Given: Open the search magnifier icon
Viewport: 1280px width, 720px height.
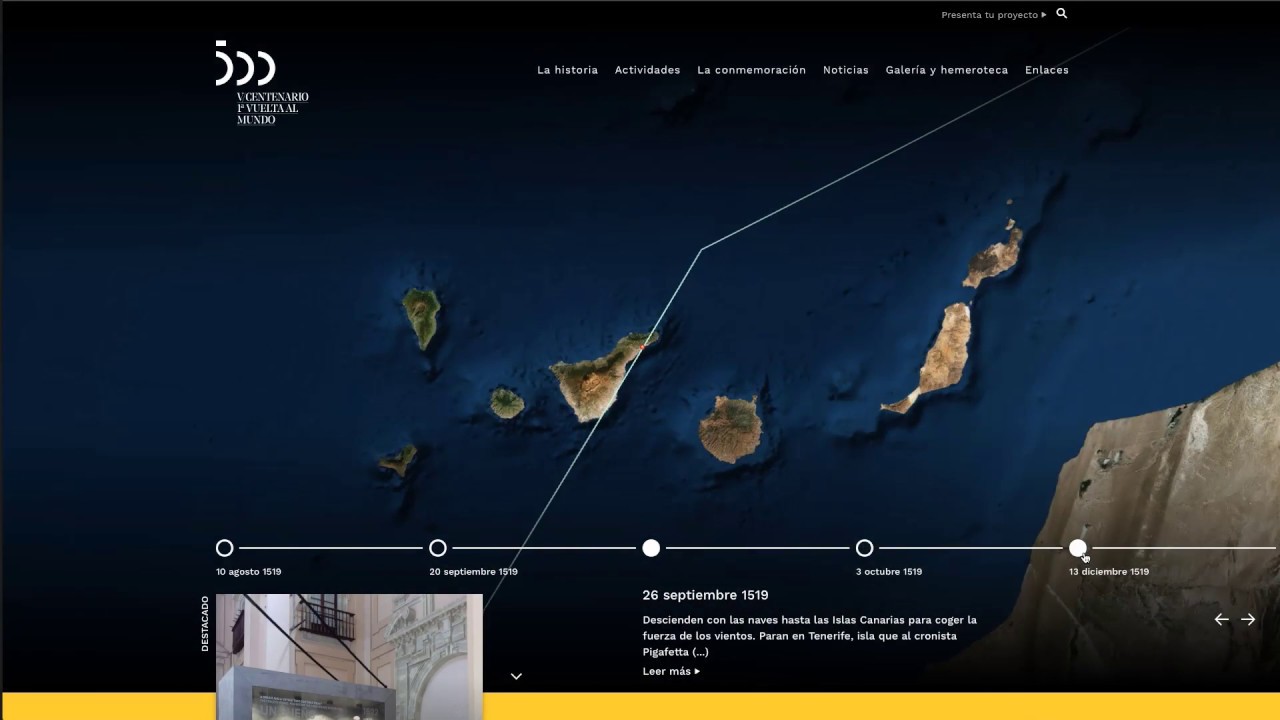Looking at the screenshot, I should click(1062, 14).
